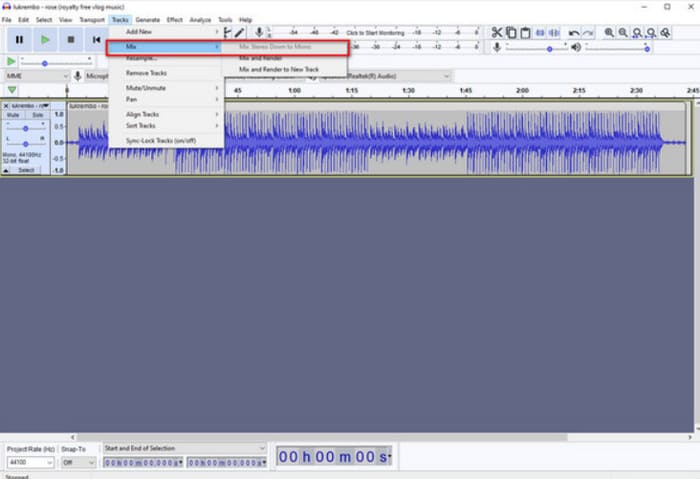The width and height of the screenshot is (700, 479).
Task: Click the audio position time display
Action: click(334, 456)
